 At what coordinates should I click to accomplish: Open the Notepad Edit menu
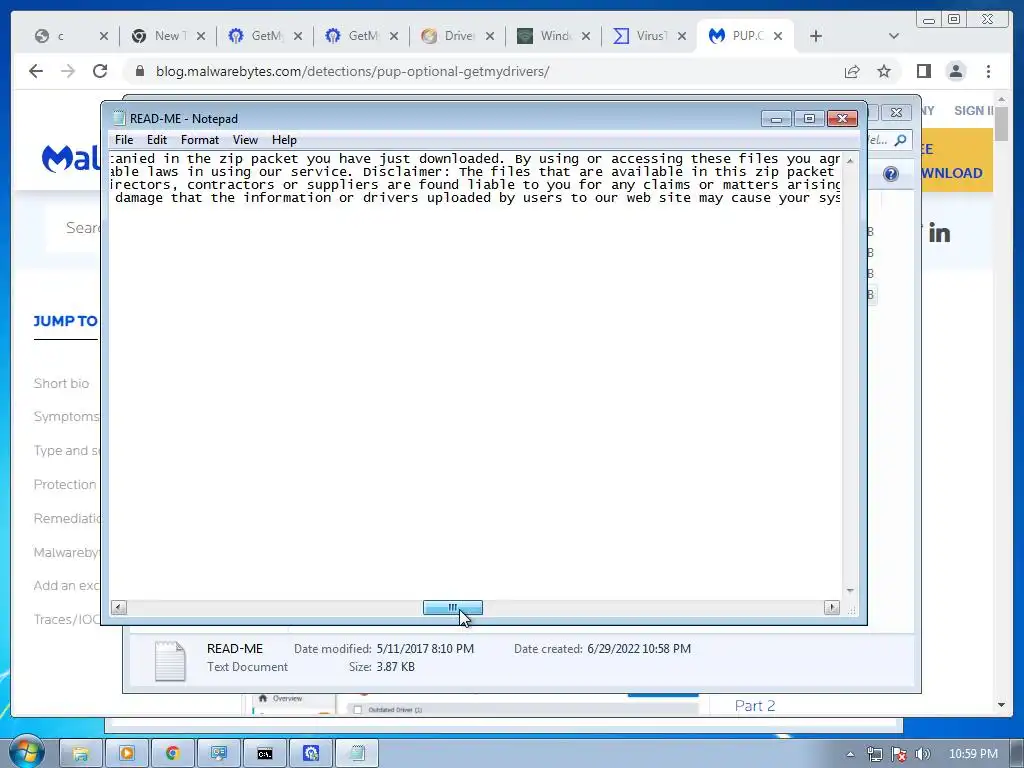(x=157, y=140)
